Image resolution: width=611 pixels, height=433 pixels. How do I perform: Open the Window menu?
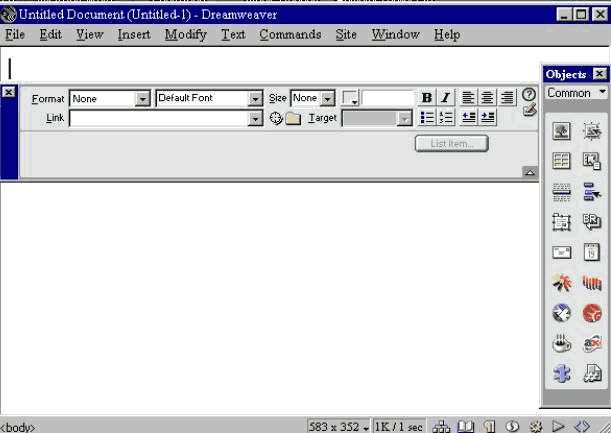[x=396, y=35]
